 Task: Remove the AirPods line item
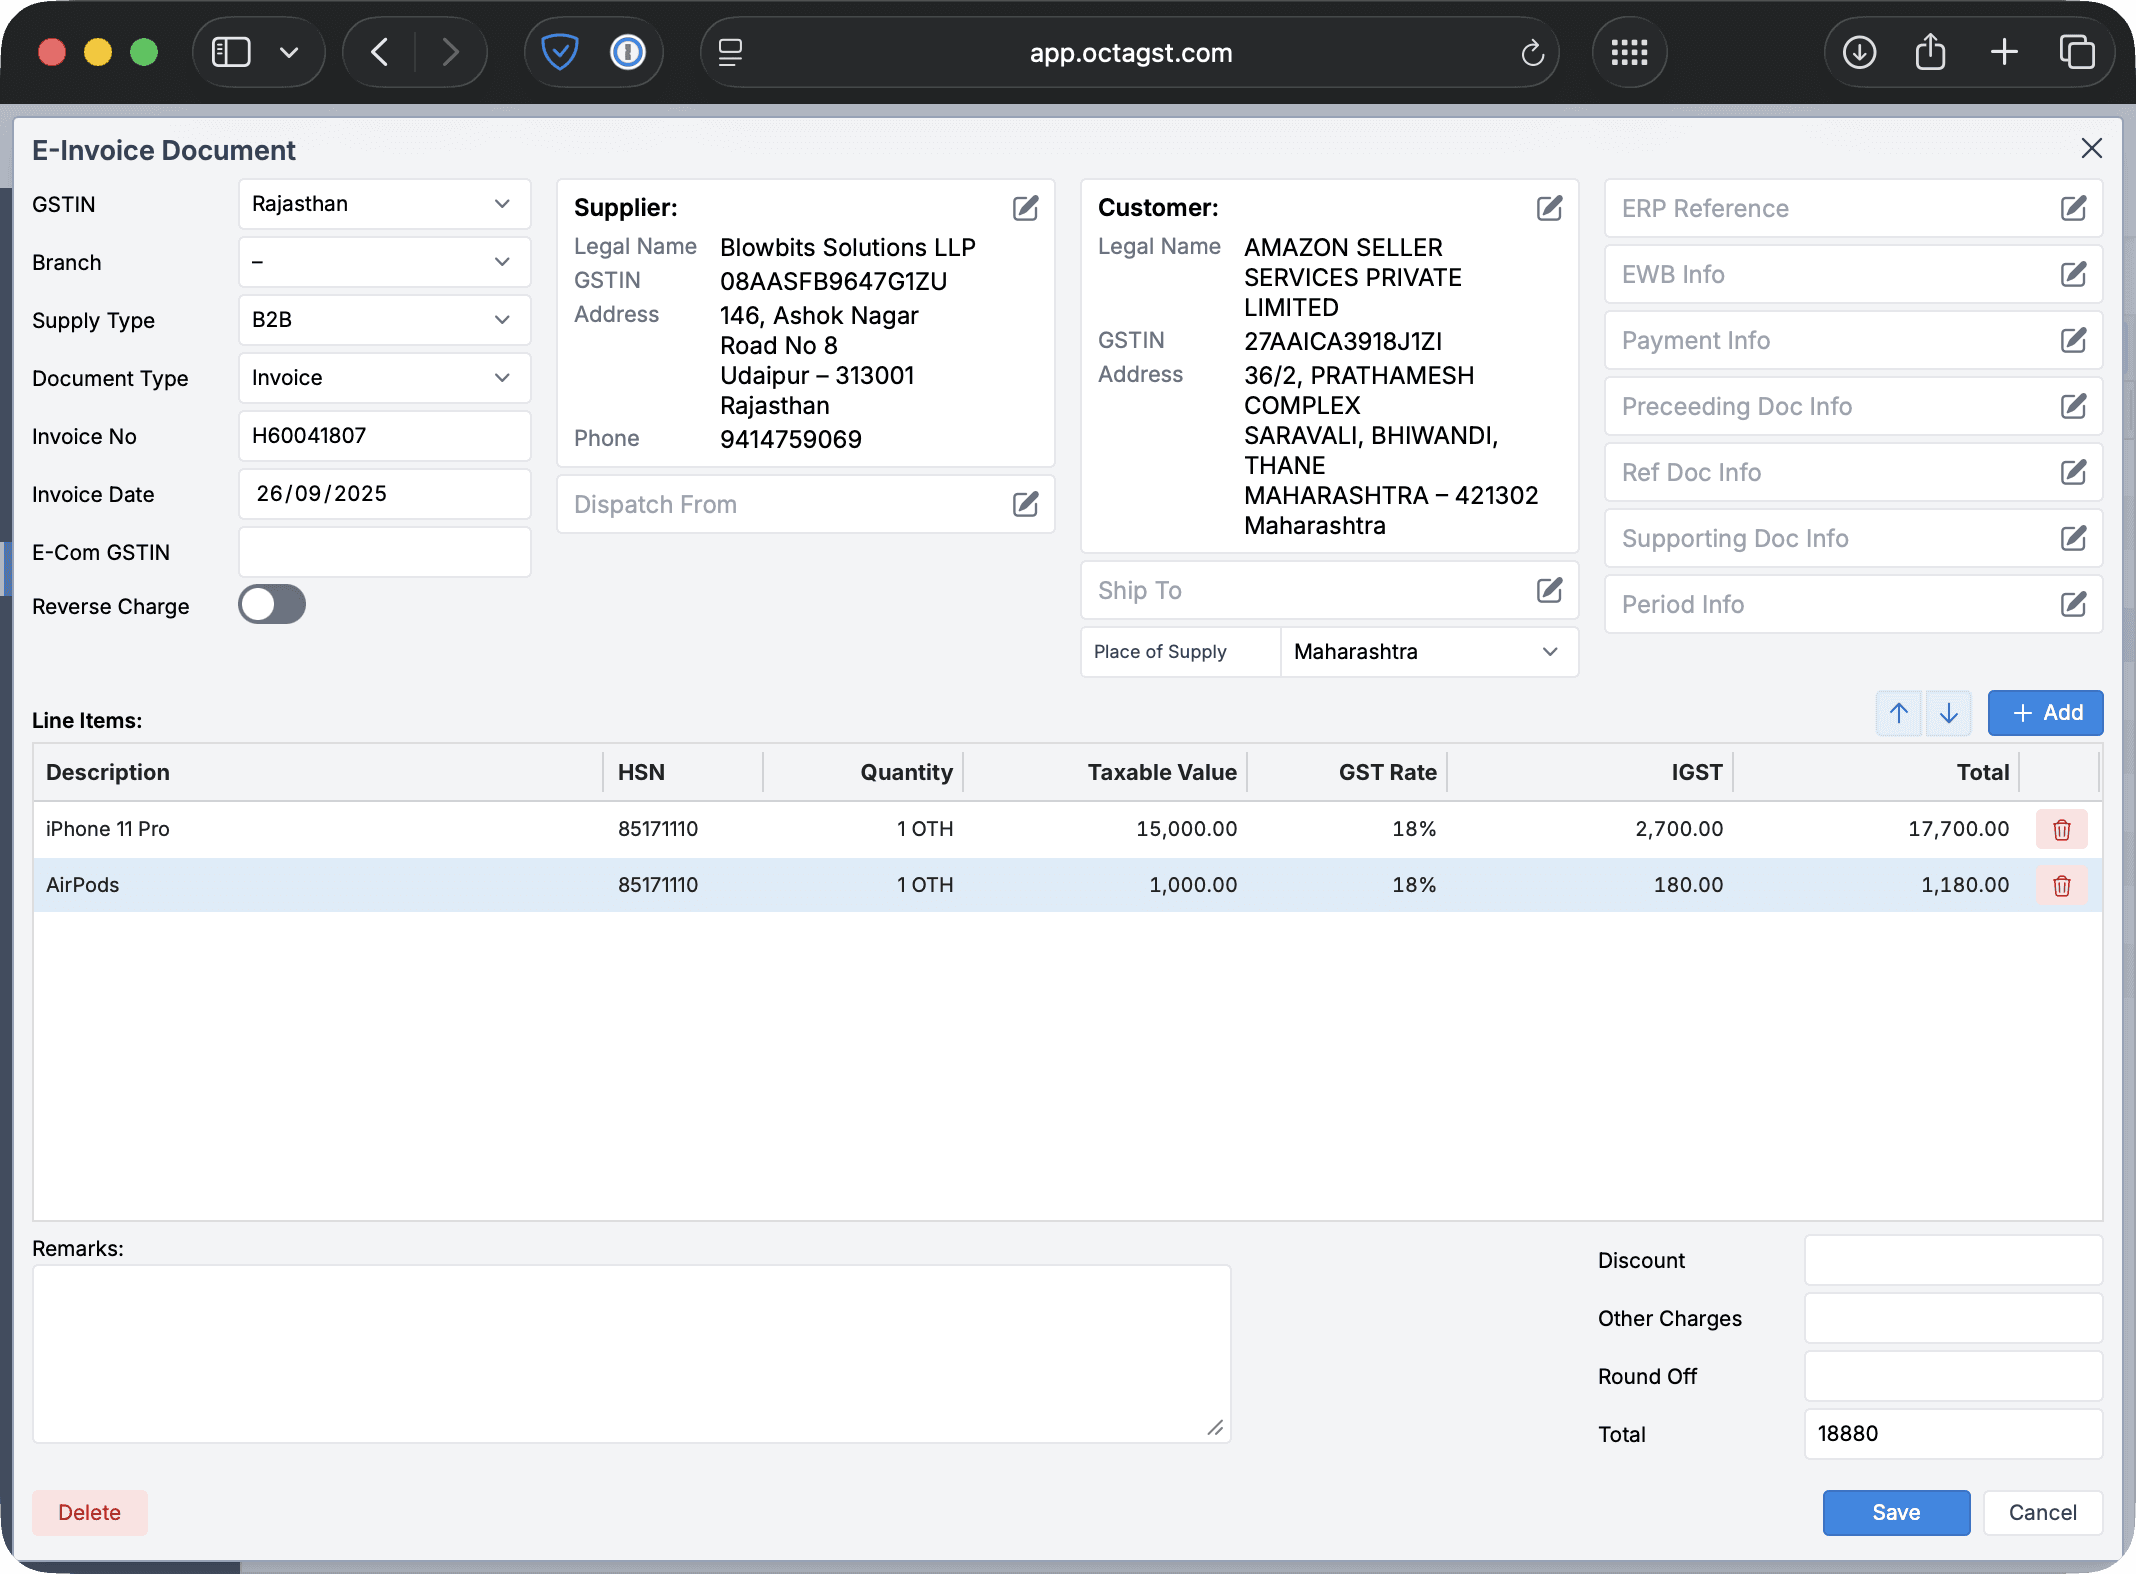click(2061, 885)
